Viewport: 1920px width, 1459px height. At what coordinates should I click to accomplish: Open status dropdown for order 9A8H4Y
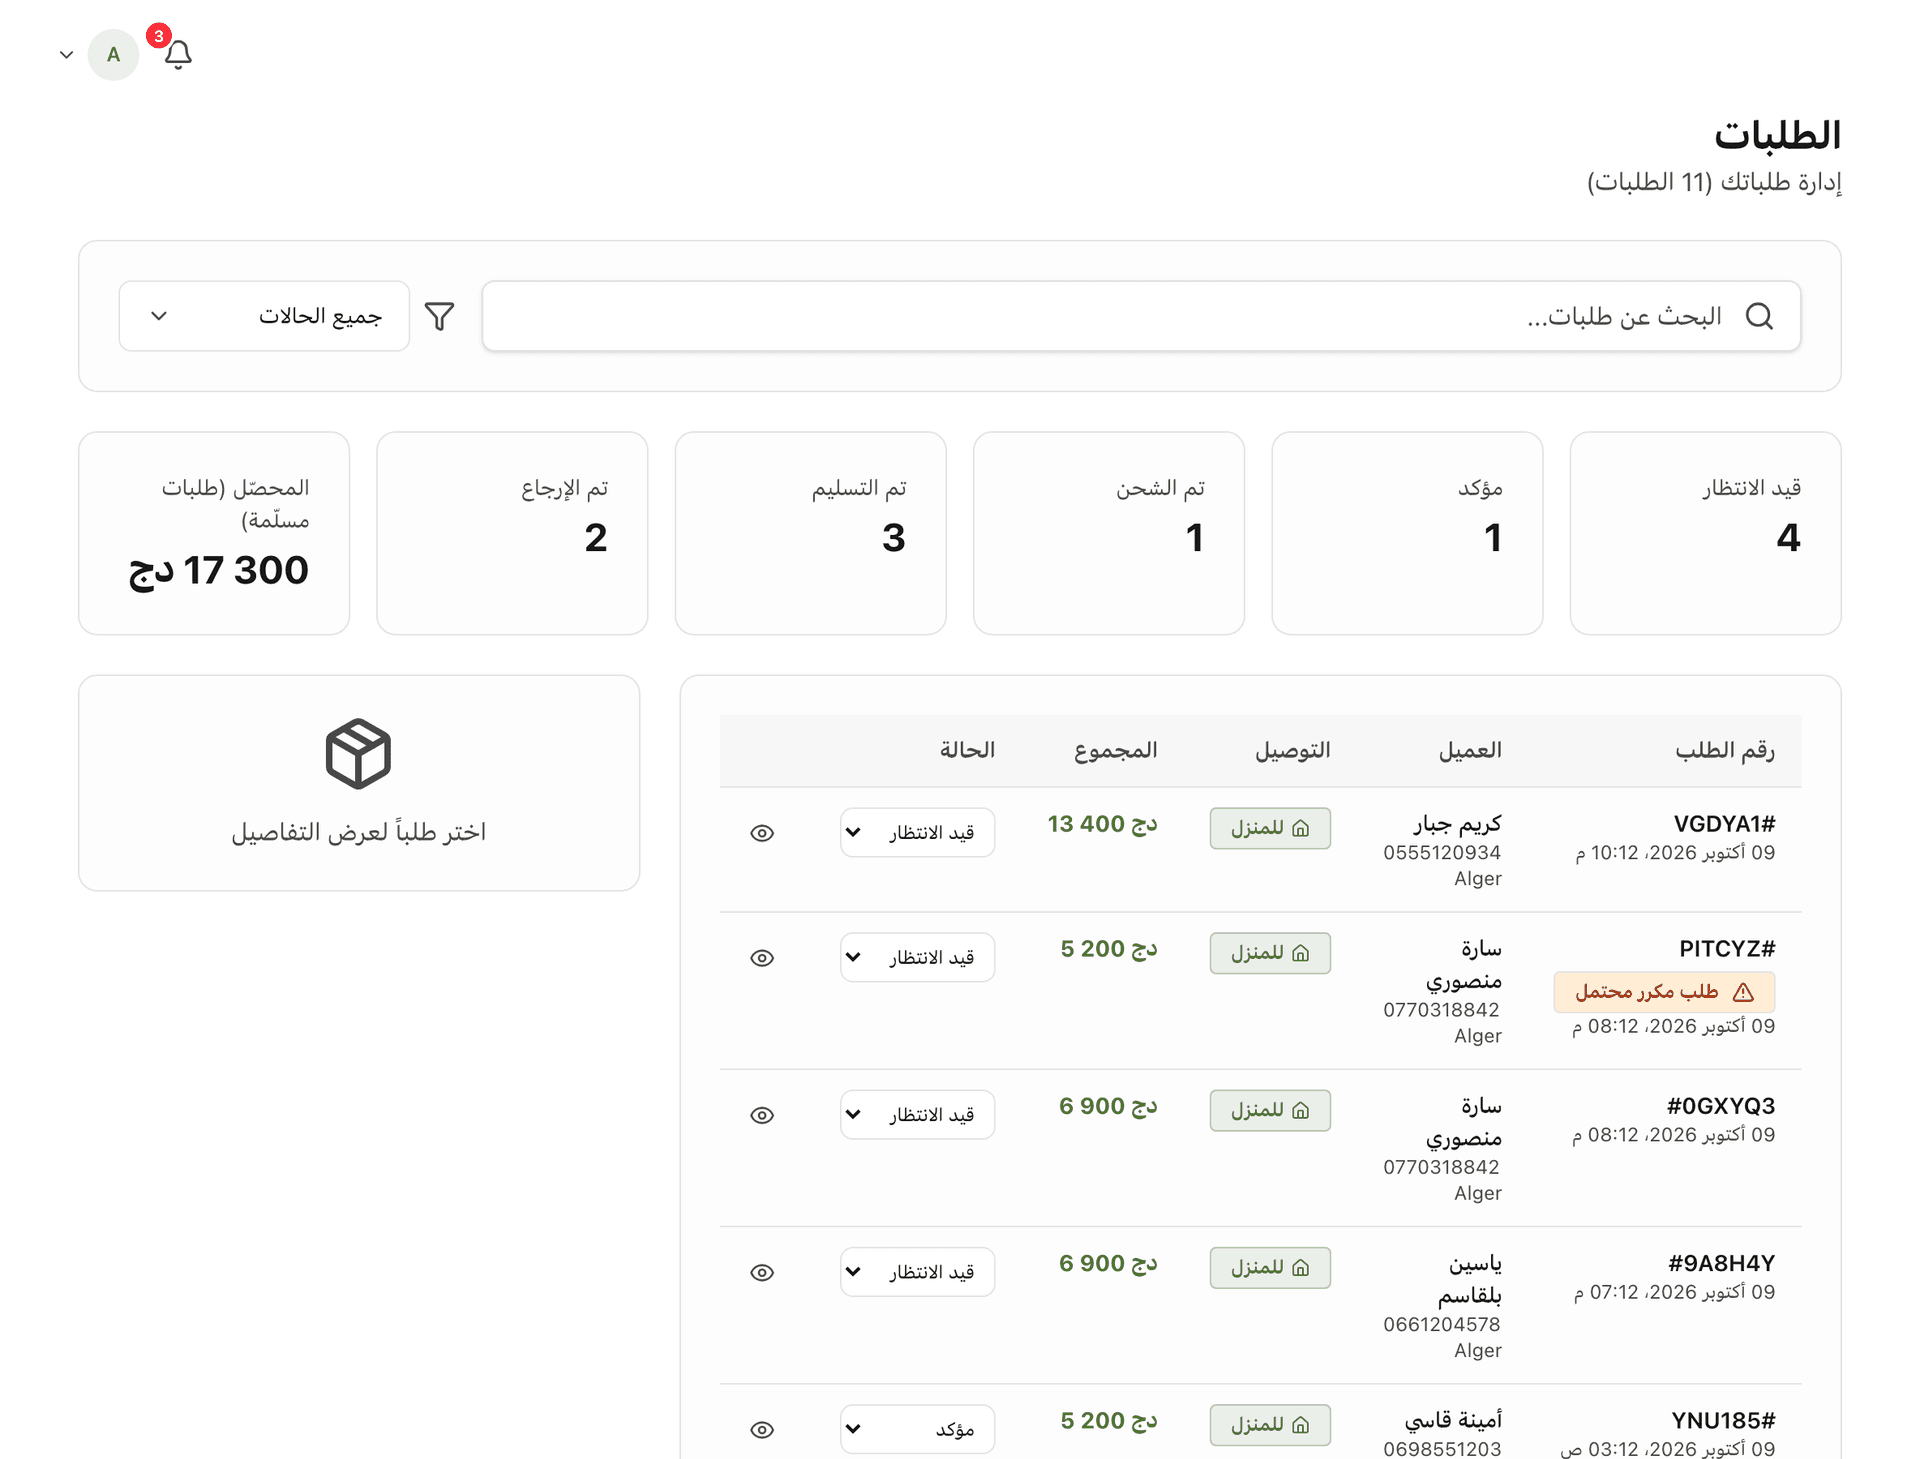click(x=917, y=1272)
